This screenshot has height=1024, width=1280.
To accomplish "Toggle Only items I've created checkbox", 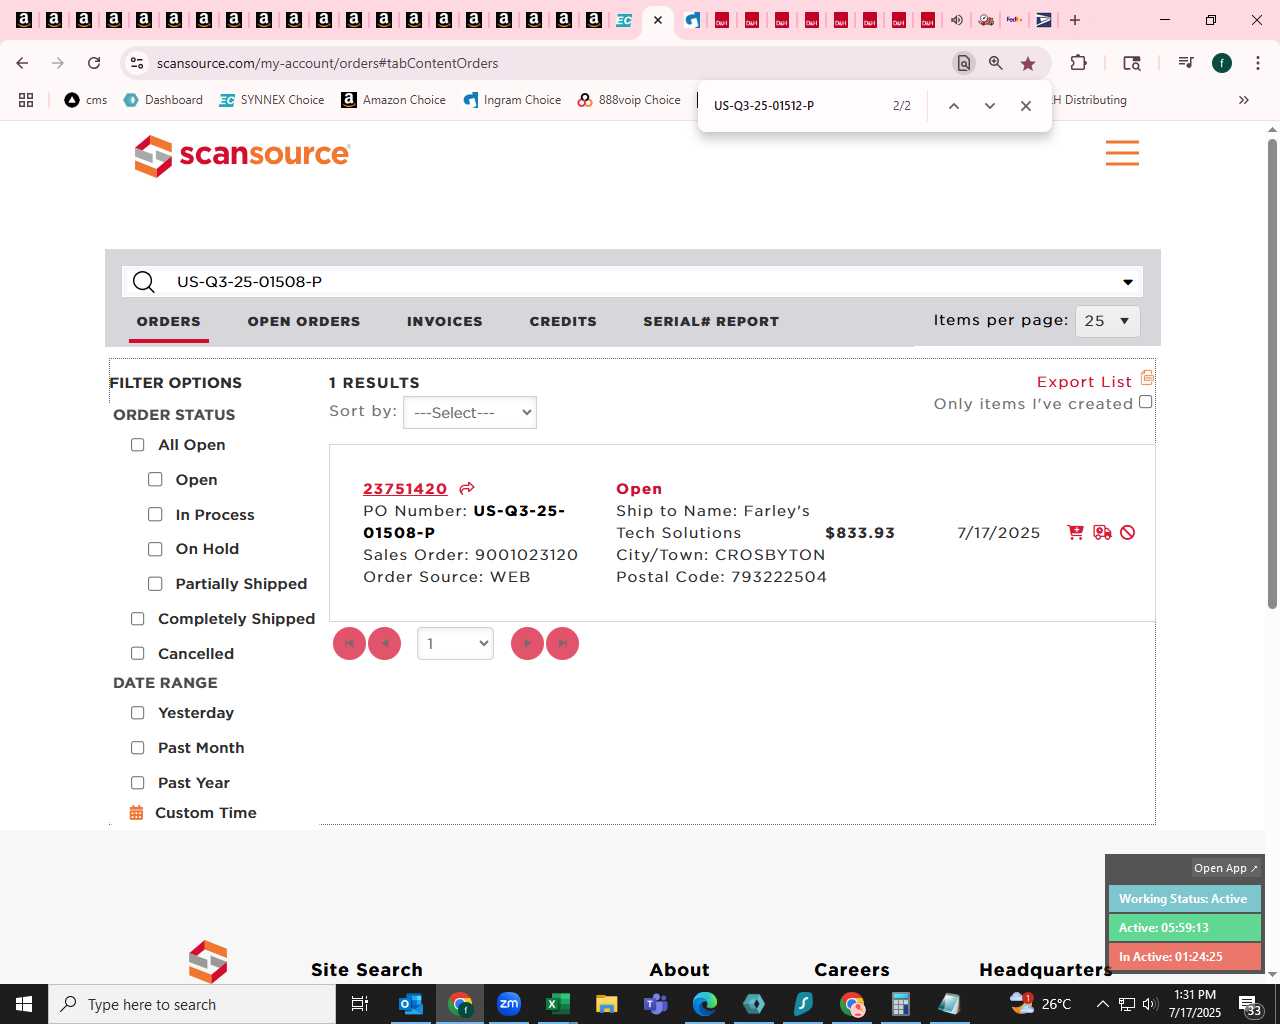I will [1146, 402].
